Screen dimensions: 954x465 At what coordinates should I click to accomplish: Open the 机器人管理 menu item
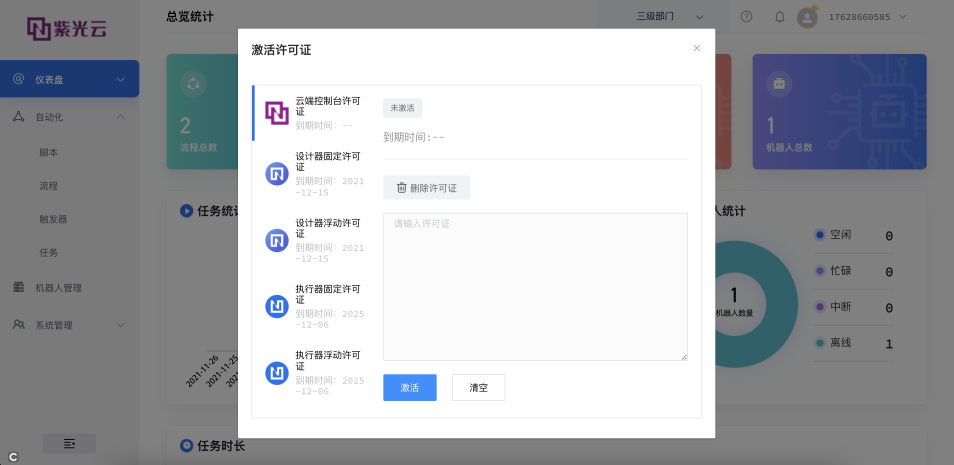click(x=59, y=288)
